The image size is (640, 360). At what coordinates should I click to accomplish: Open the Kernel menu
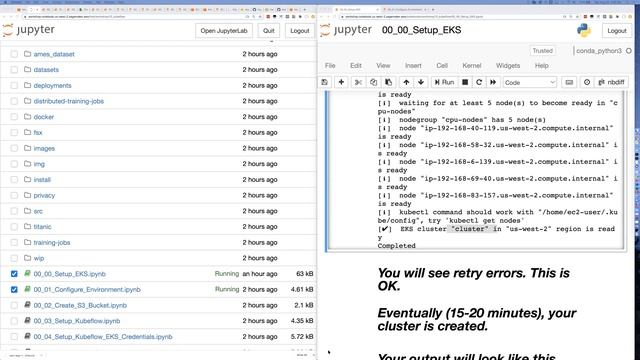[471, 65]
